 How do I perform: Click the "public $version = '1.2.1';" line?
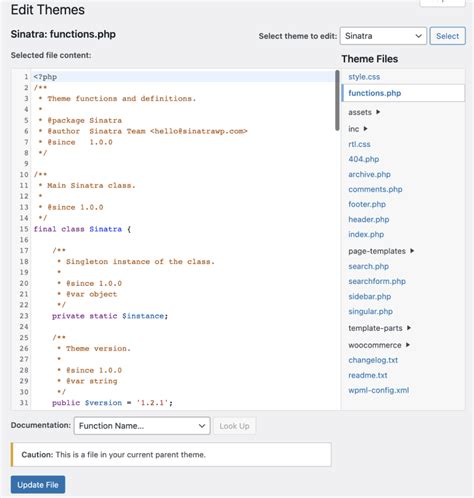coord(112,403)
